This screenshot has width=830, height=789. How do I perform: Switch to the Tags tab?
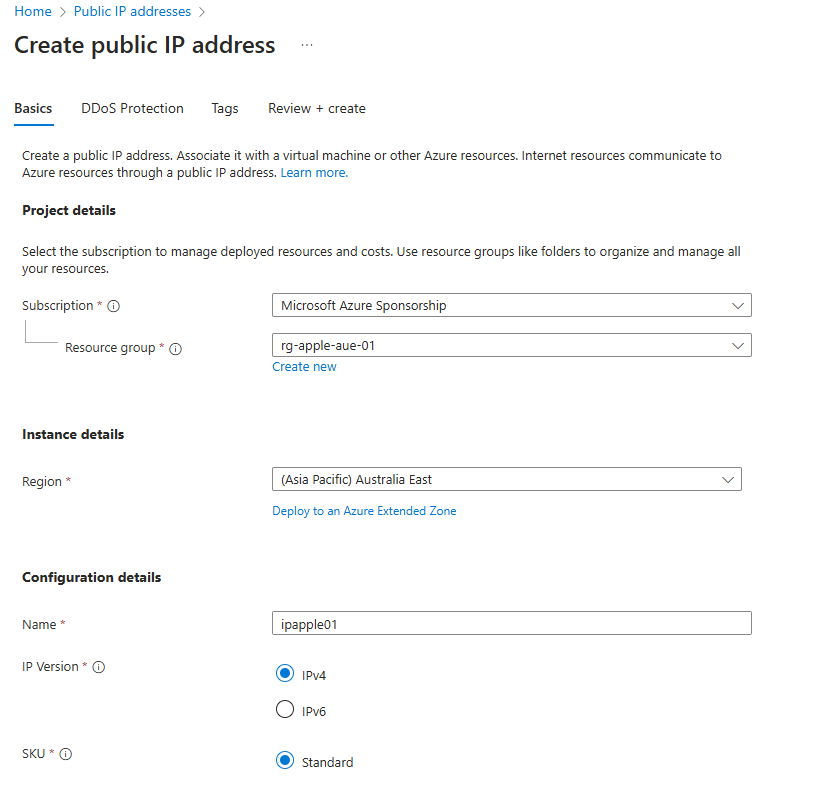[225, 108]
